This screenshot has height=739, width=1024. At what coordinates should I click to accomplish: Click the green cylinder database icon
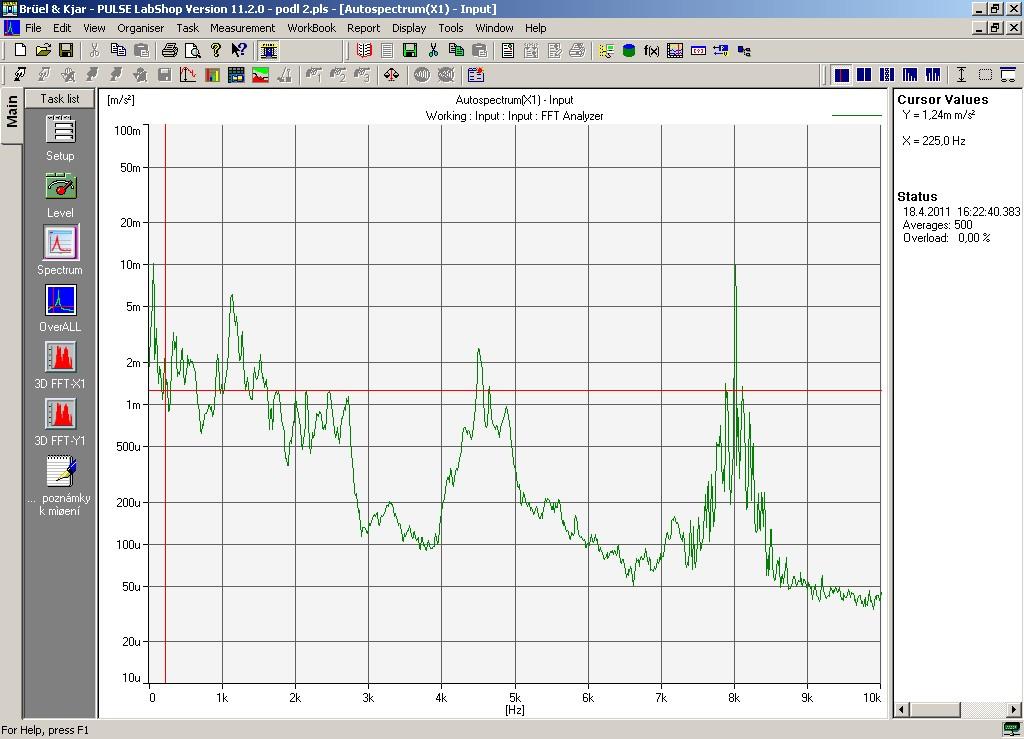[x=629, y=50]
